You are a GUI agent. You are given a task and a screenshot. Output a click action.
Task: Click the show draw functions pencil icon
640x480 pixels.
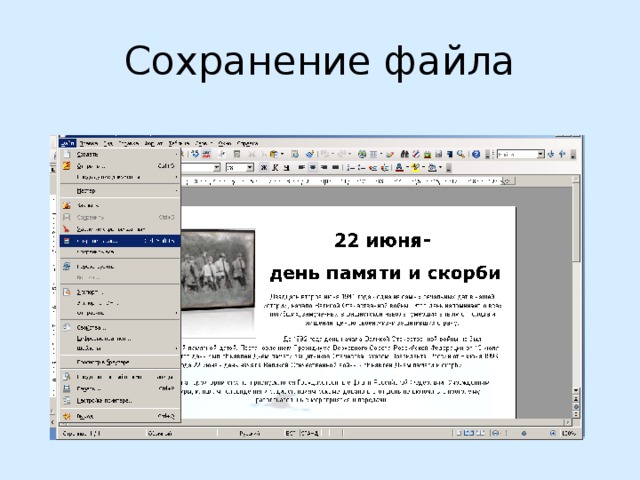coord(390,154)
